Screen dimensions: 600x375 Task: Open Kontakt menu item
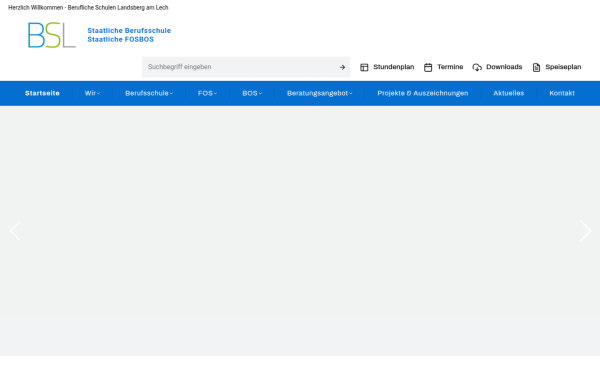tap(562, 93)
